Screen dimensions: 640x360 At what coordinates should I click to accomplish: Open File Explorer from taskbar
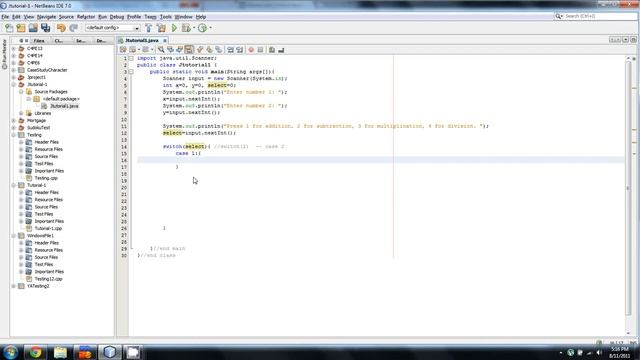coord(60,352)
